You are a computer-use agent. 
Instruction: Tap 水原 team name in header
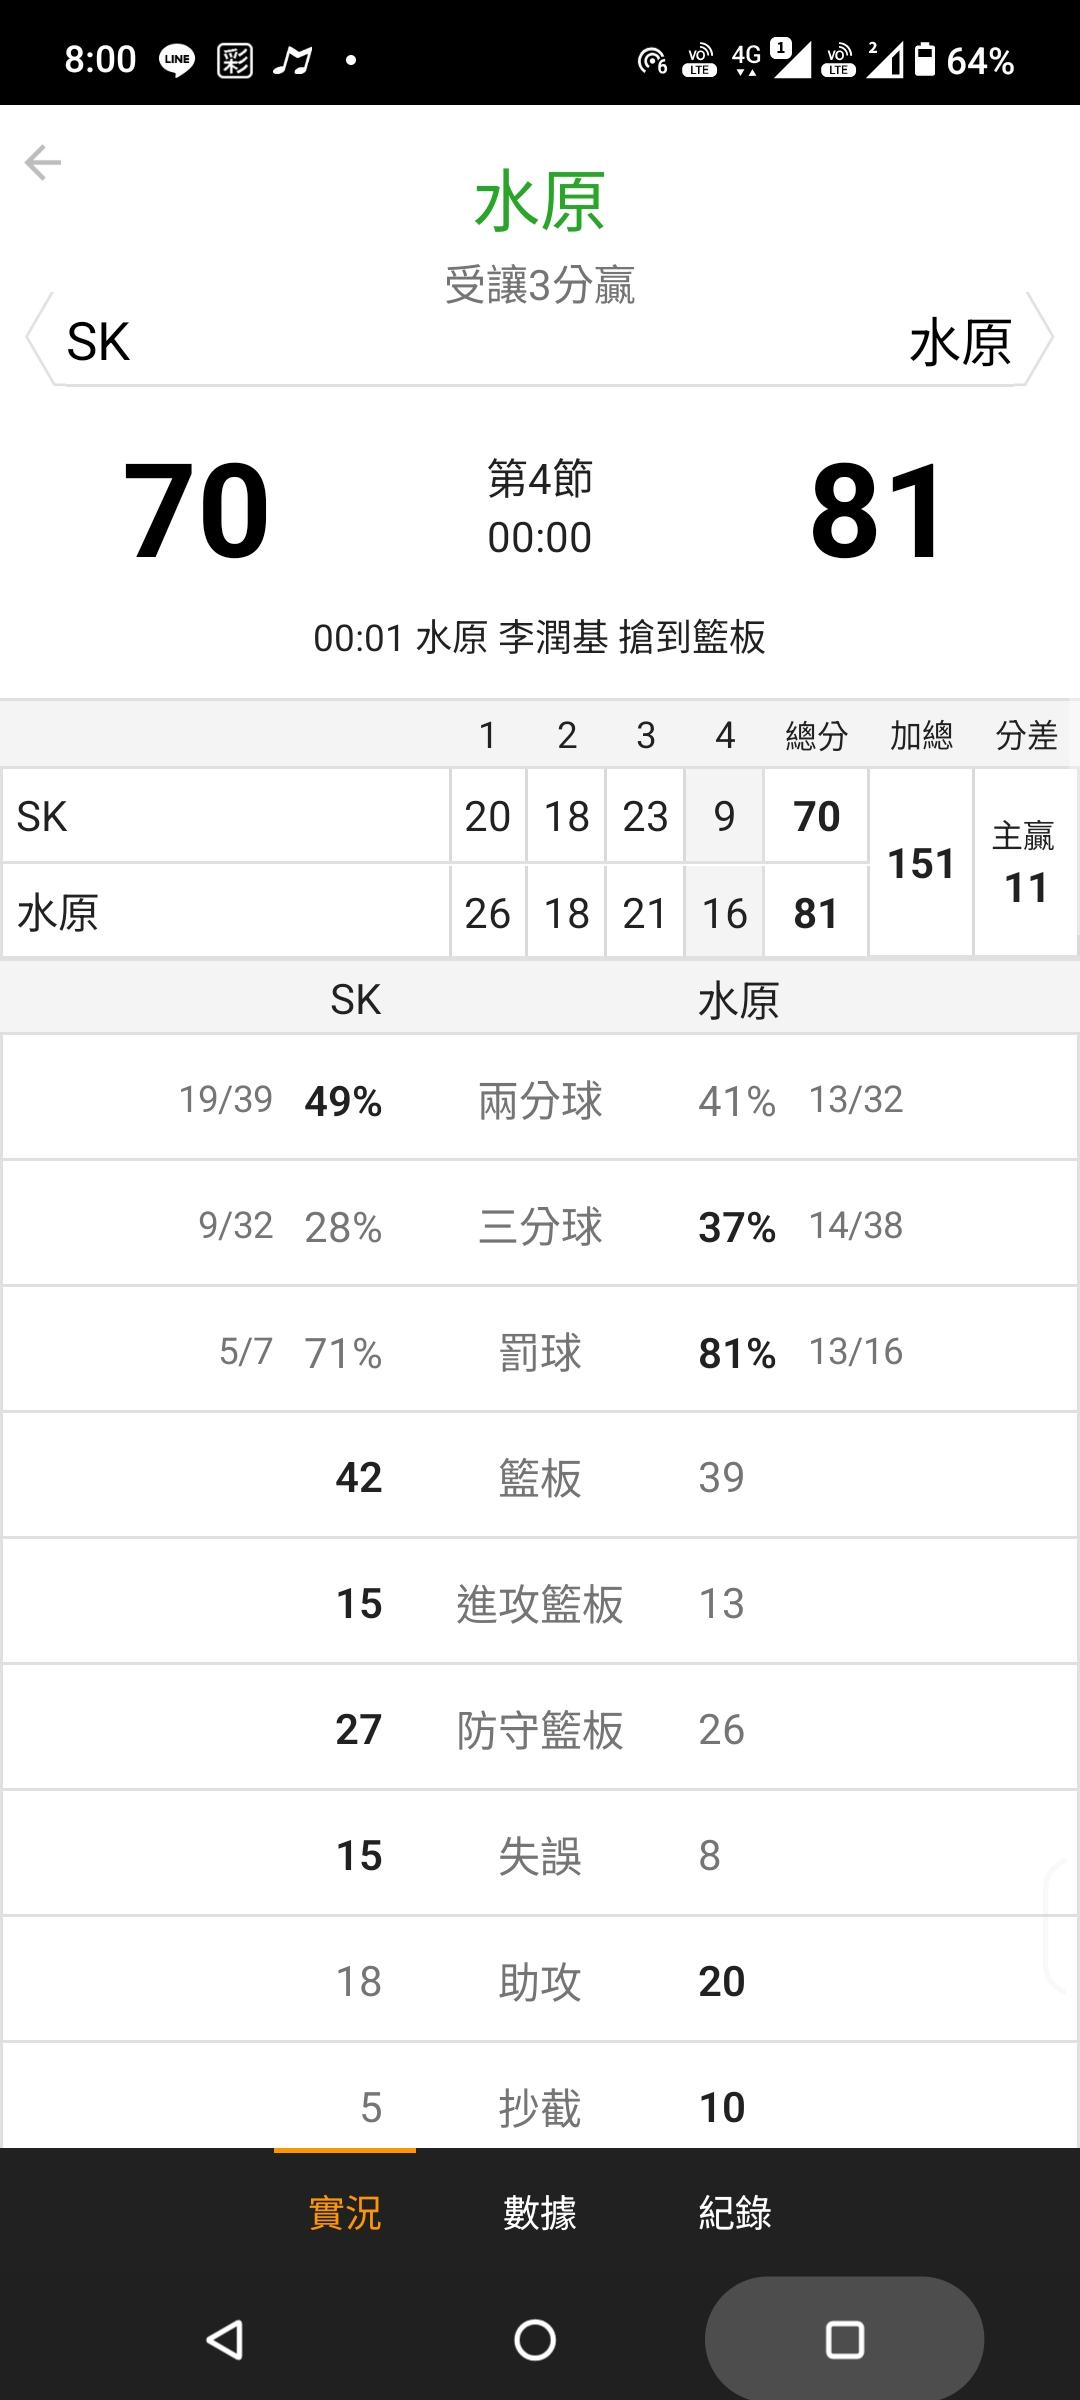click(960, 342)
